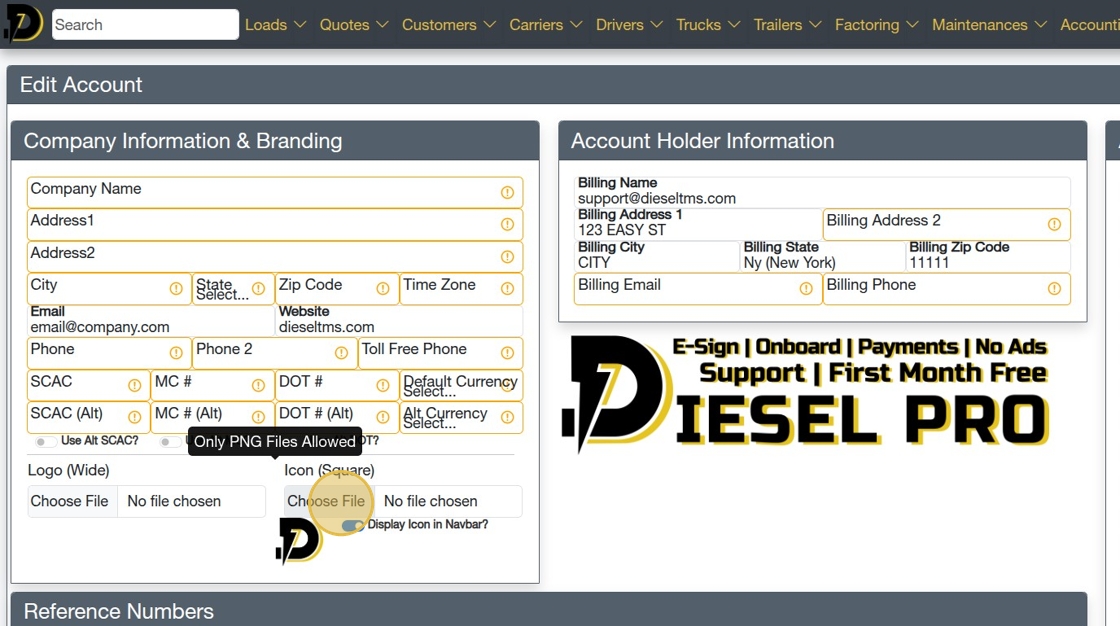Click the Diesel Pro promotional banner

806,393
